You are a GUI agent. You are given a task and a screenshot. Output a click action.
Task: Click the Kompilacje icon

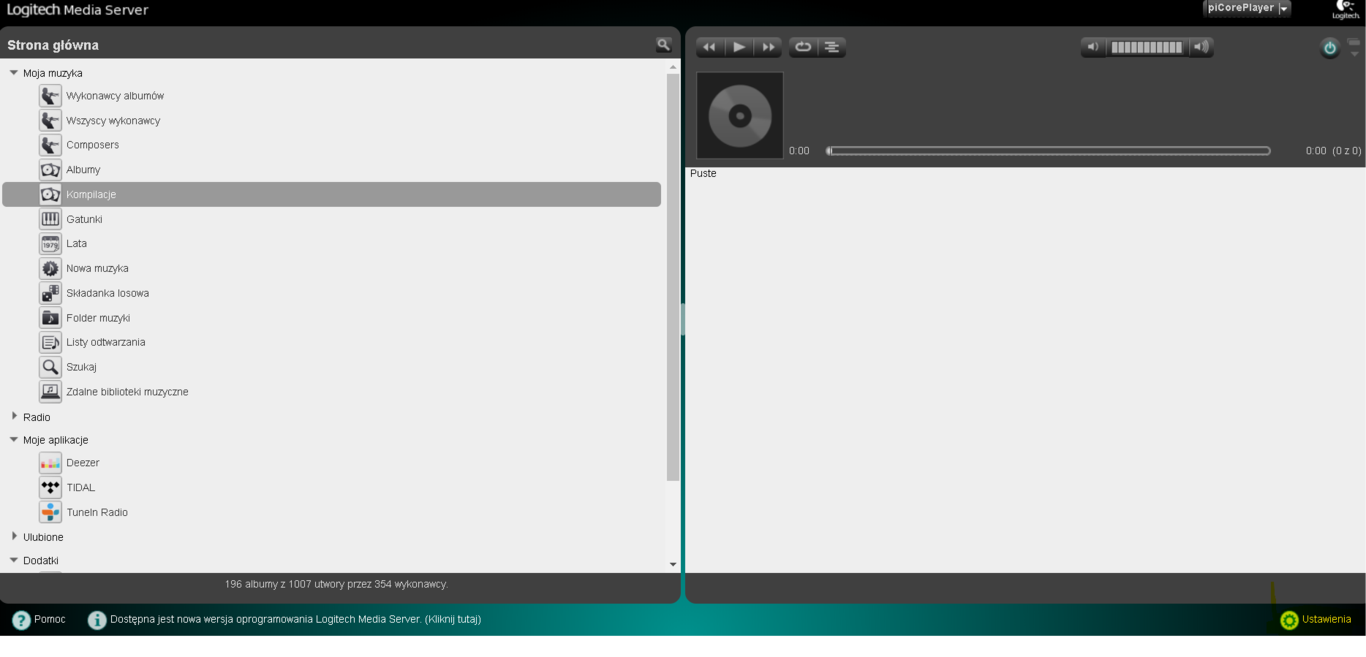50,195
